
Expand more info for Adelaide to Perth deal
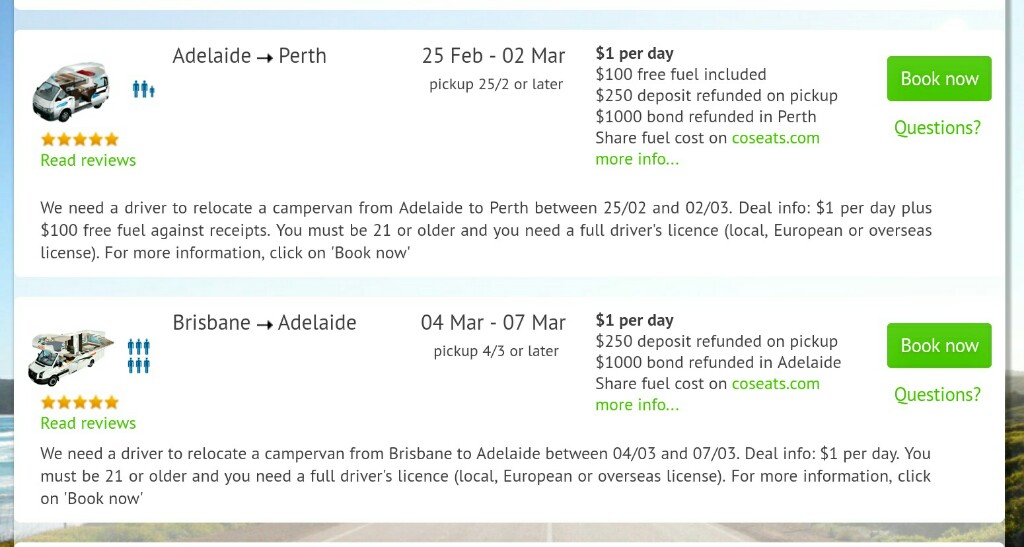(637, 159)
